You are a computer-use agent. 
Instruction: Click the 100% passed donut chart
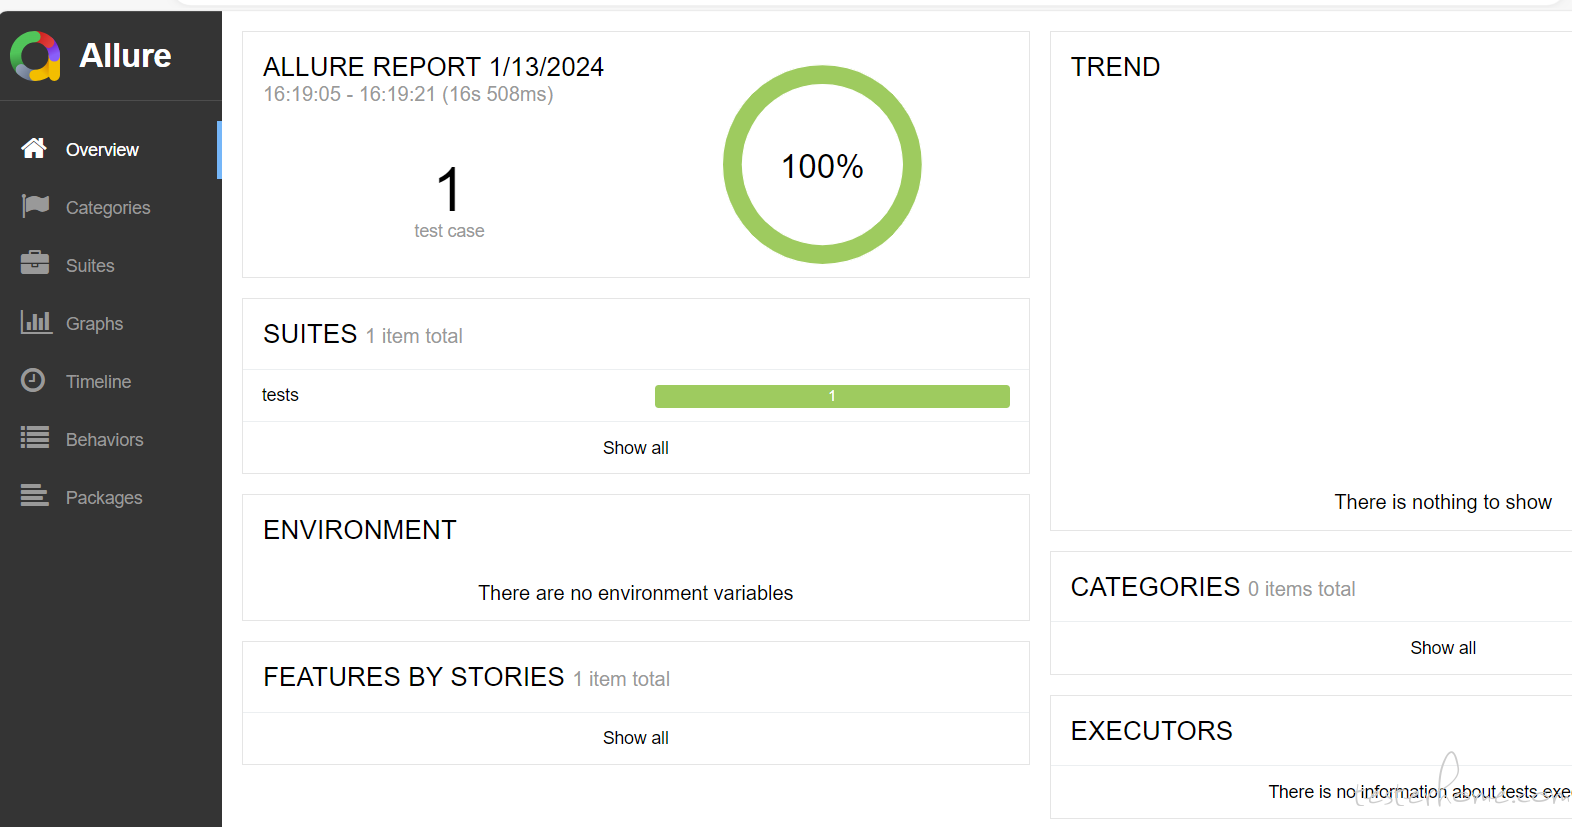822,165
